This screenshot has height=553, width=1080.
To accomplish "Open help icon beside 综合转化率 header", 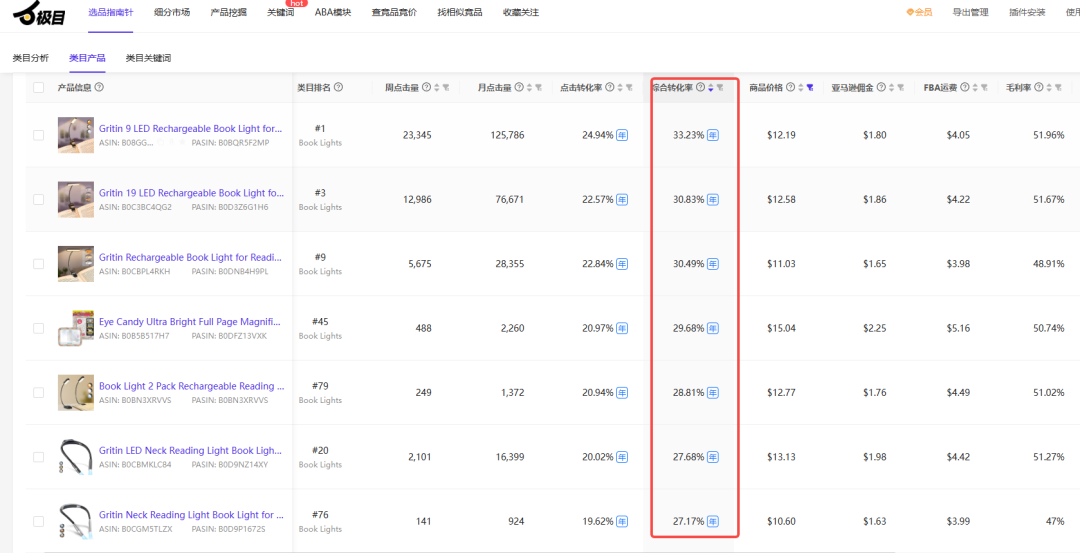I will click(700, 87).
